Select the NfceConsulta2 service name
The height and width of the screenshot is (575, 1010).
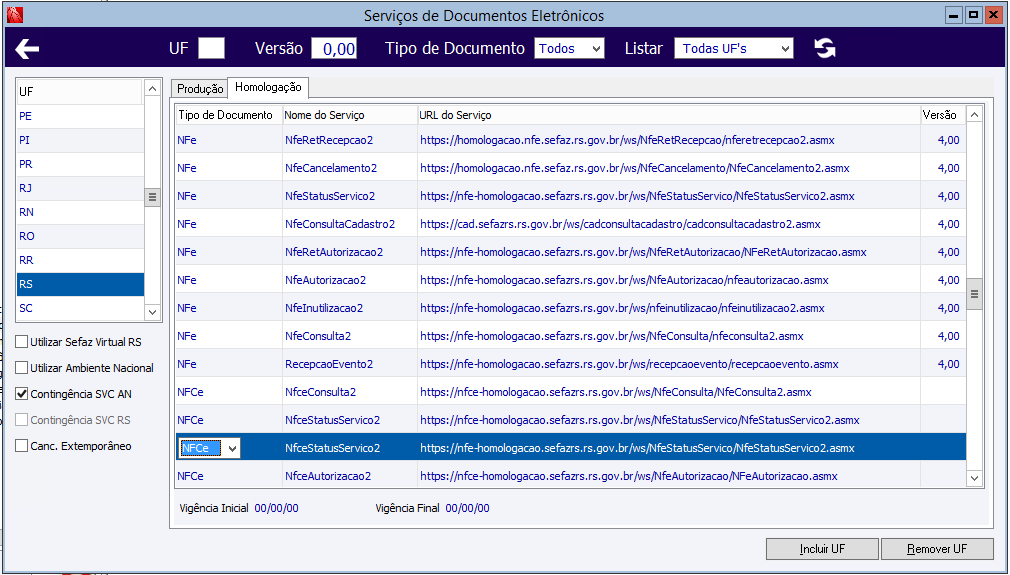pos(321,392)
